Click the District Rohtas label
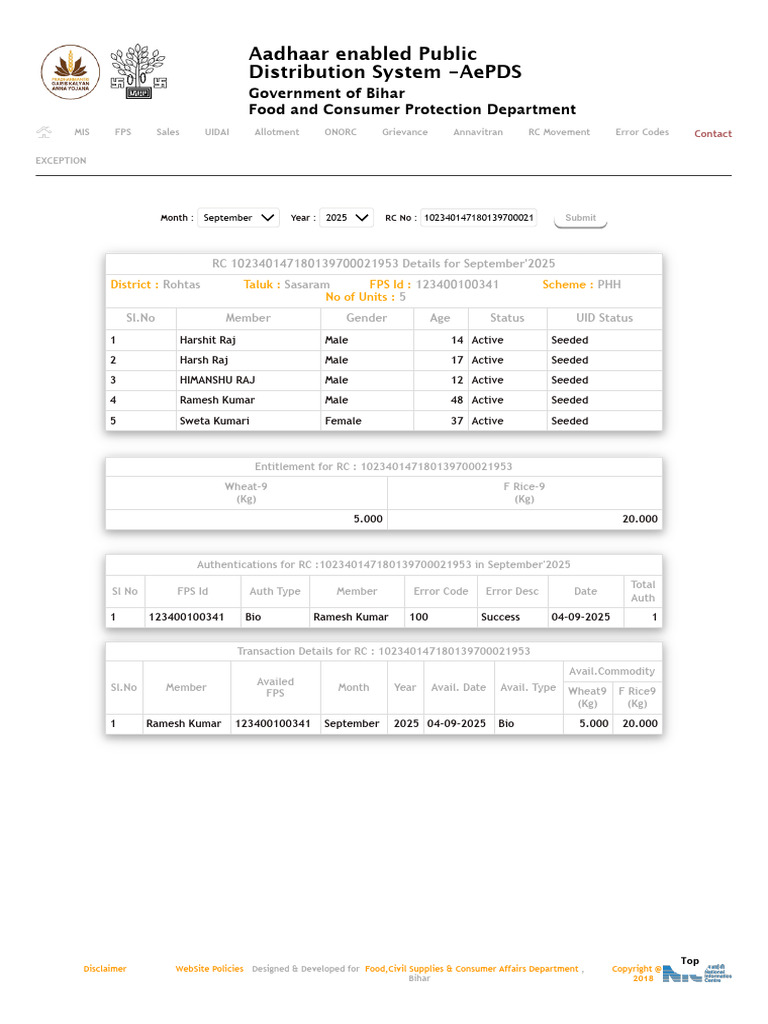This screenshot has height=1024, width=768. click(x=155, y=285)
